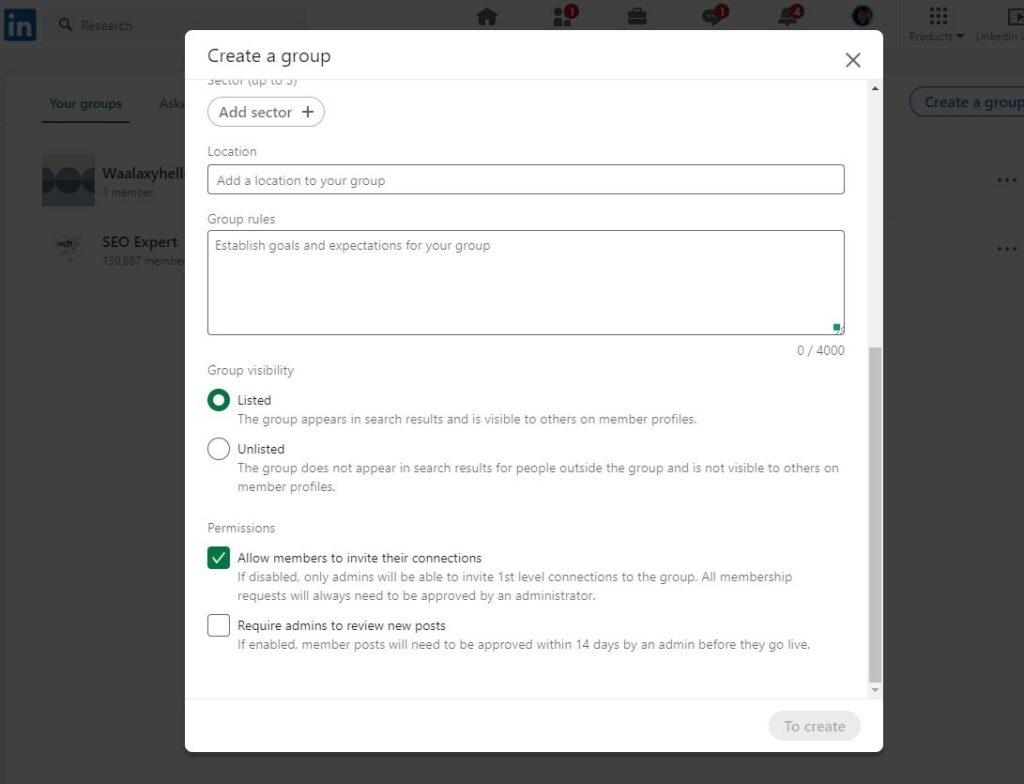Viewport: 1024px width, 784px height.
Task: Click the Home icon in the navbar
Action: click(x=487, y=17)
